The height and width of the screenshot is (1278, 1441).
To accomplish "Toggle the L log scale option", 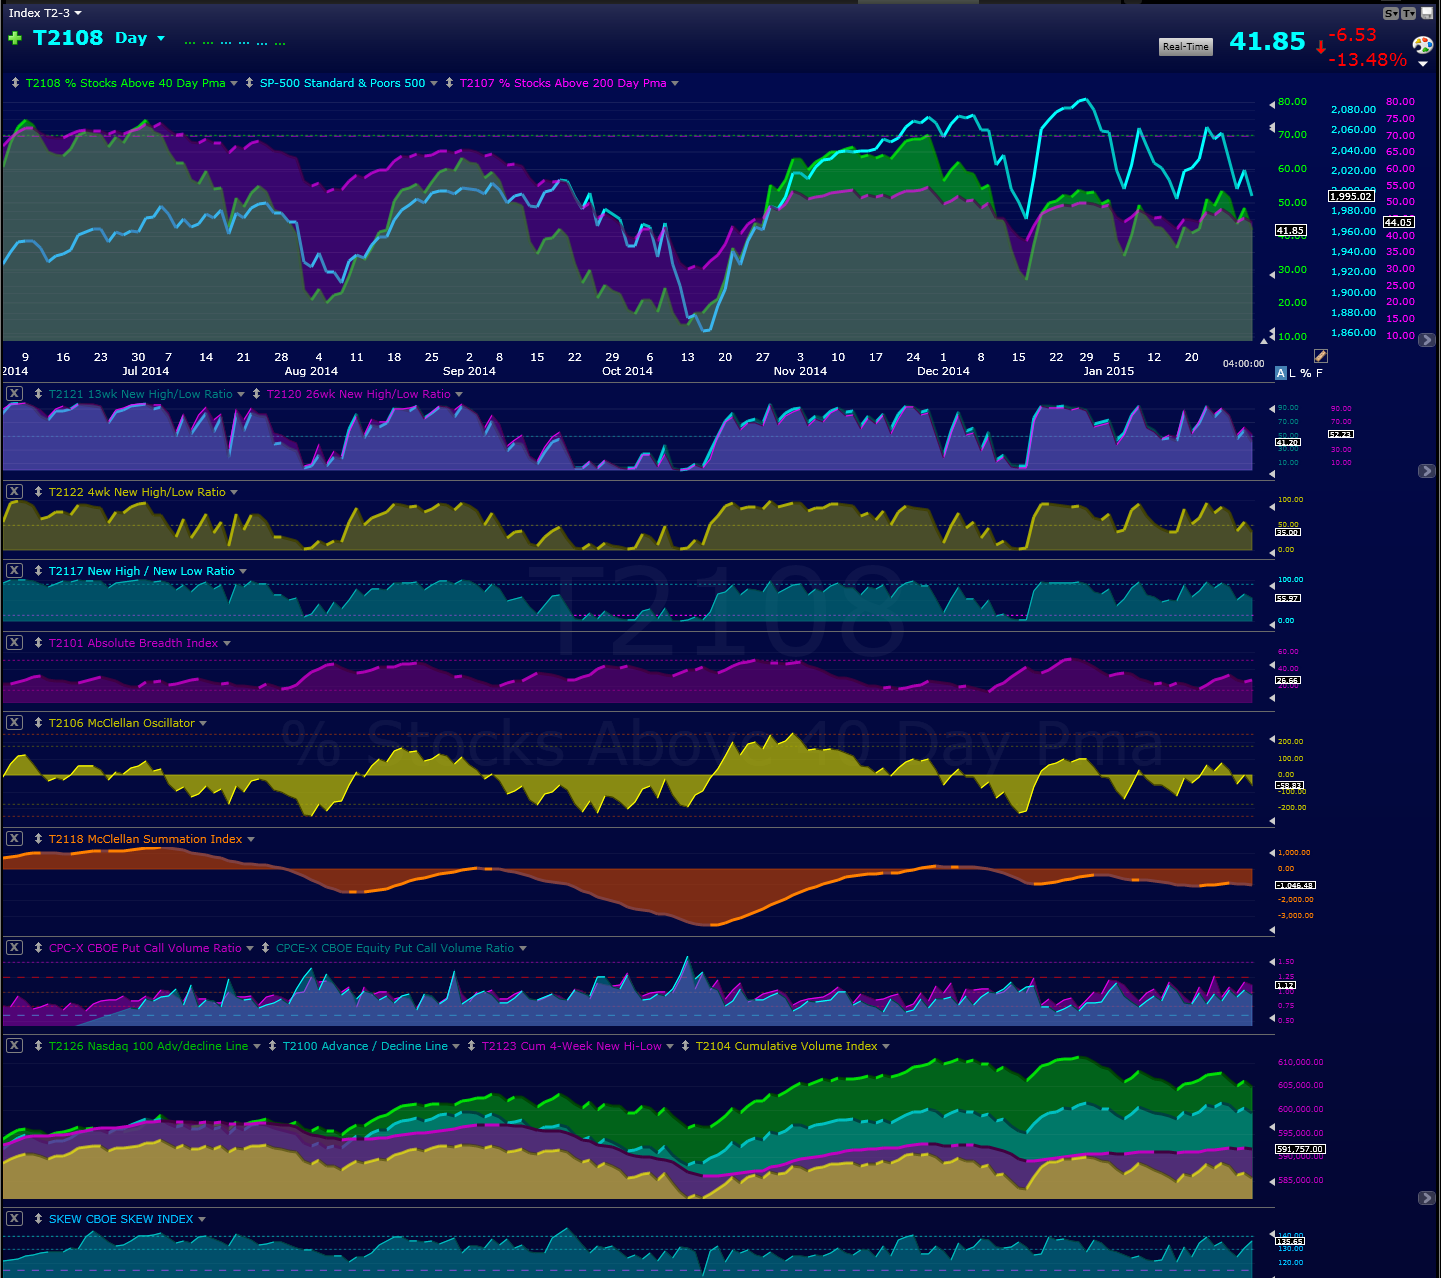I will pos(1292,373).
